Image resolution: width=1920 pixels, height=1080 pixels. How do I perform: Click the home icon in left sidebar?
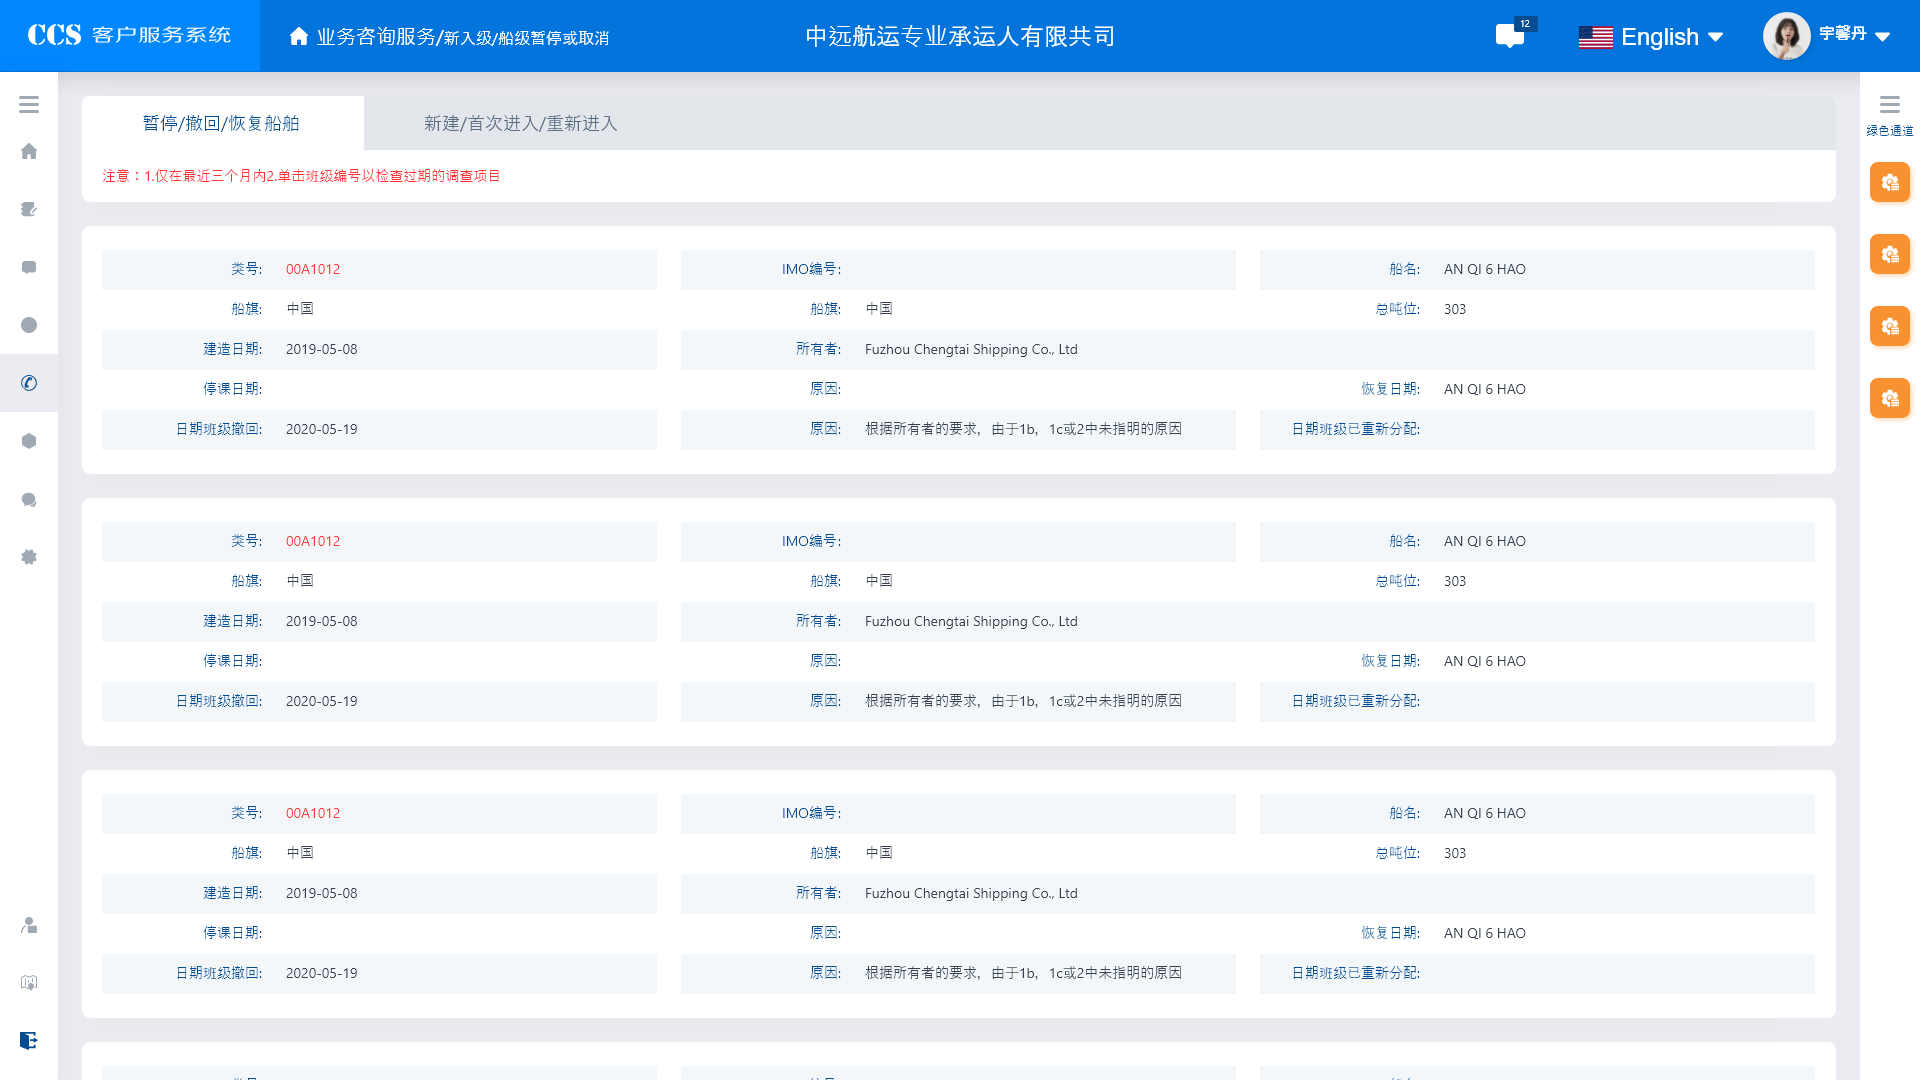29,152
